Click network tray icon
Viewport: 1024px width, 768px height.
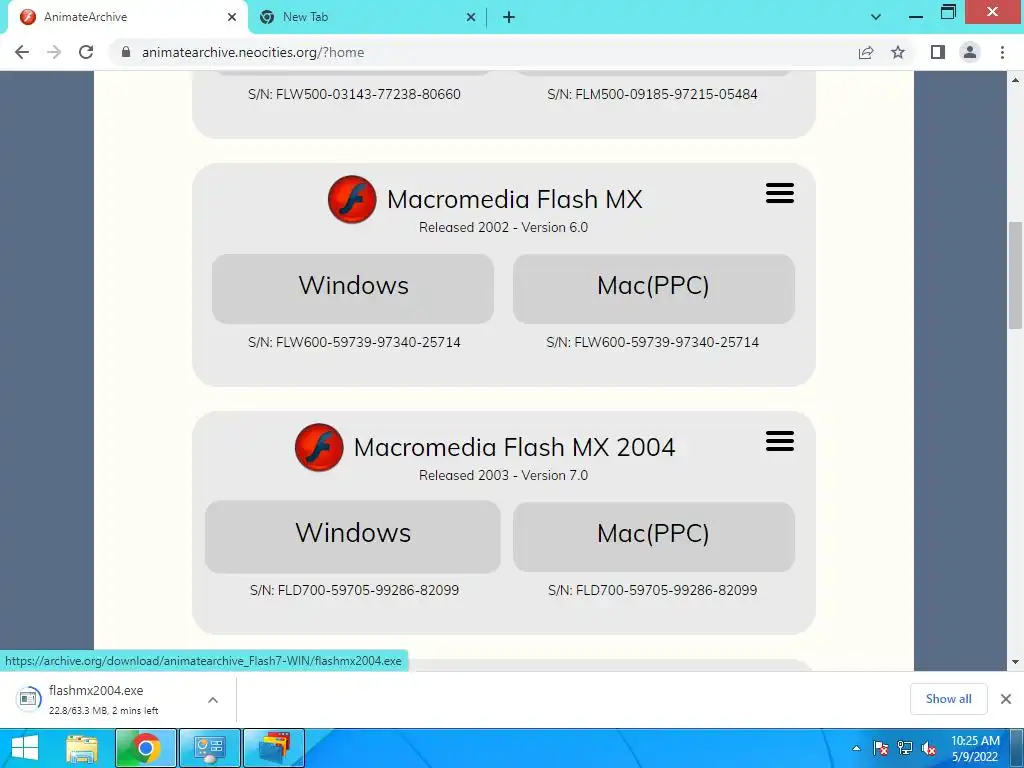[905, 748]
